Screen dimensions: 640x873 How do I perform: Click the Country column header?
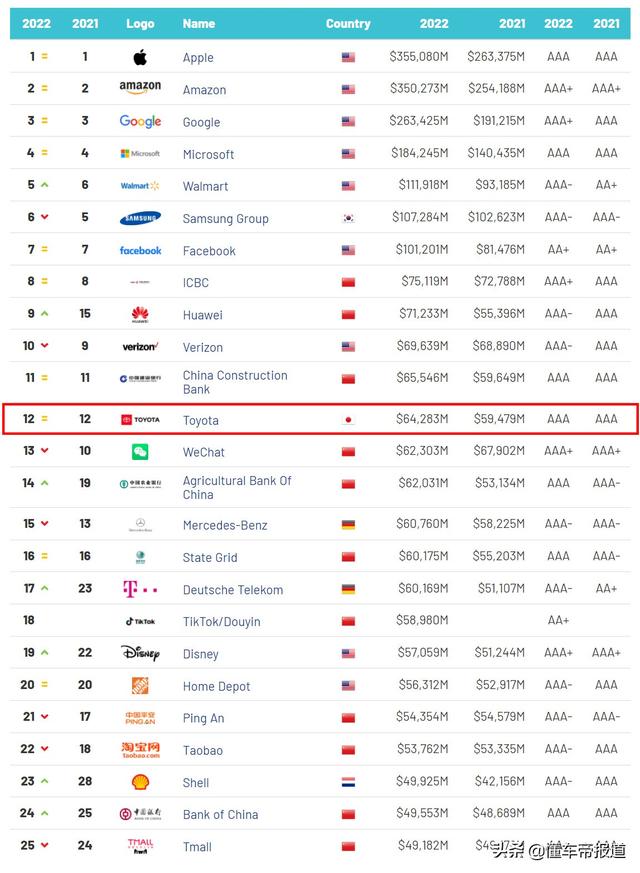coord(348,24)
